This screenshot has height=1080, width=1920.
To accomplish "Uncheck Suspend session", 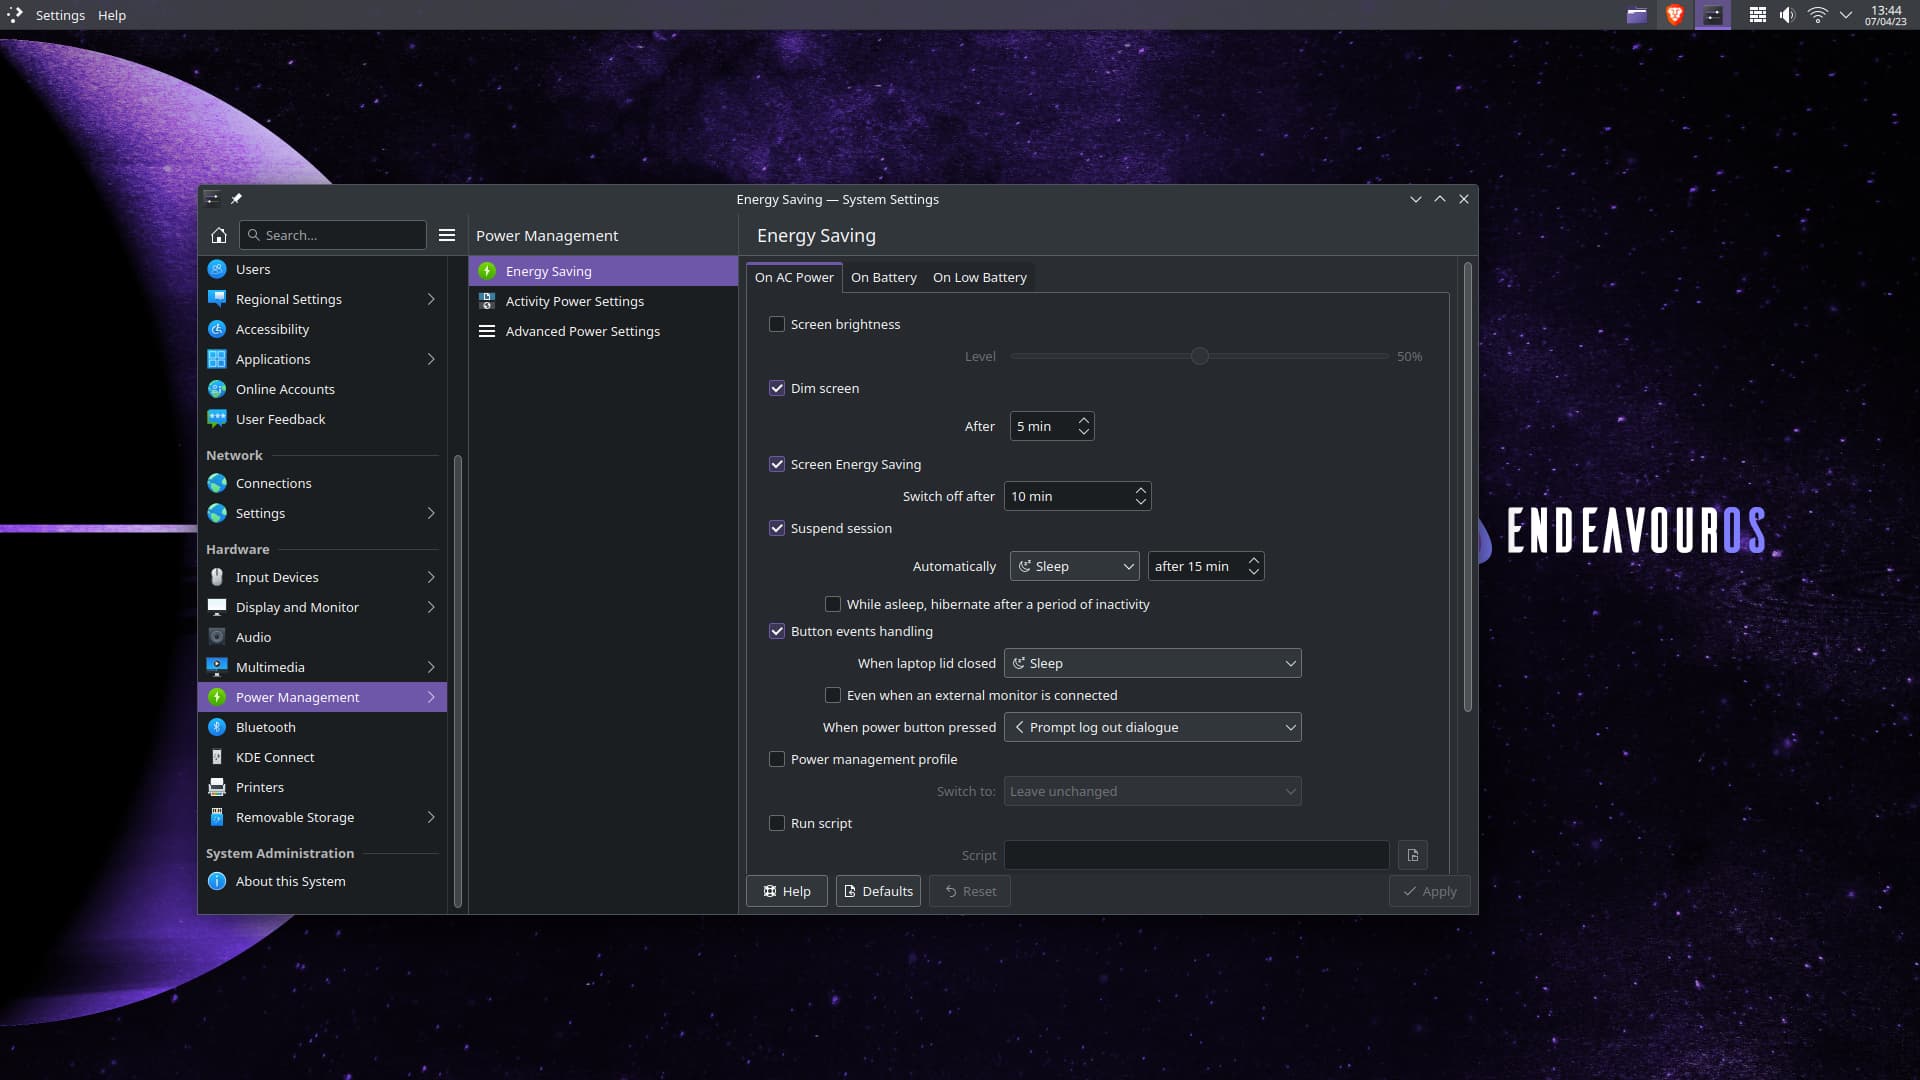I will click(x=776, y=528).
